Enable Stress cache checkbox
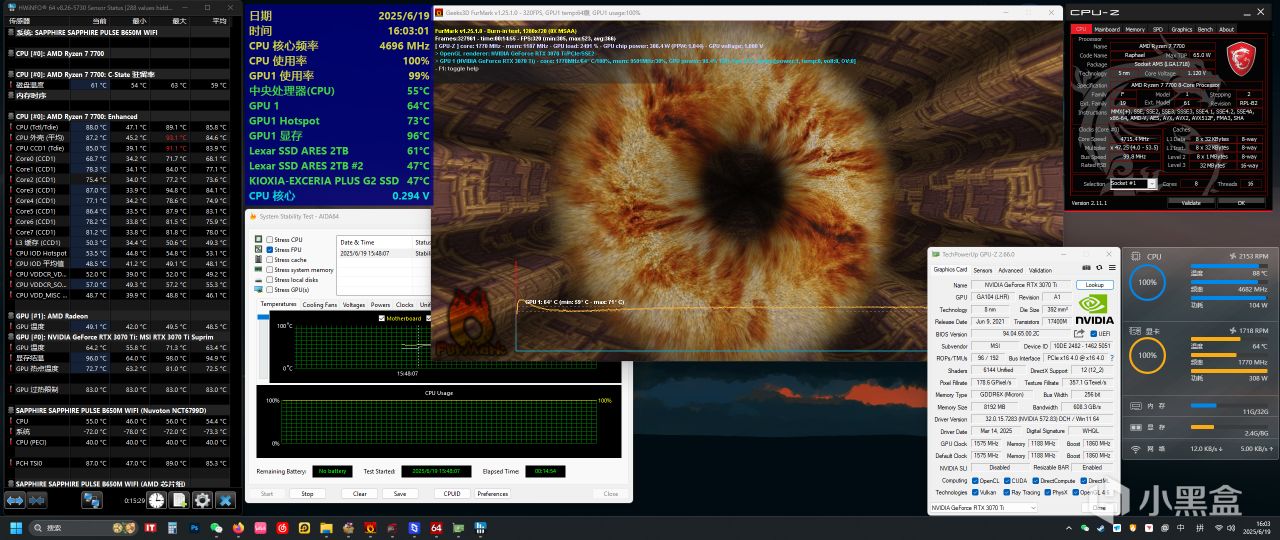 (270, 260)
